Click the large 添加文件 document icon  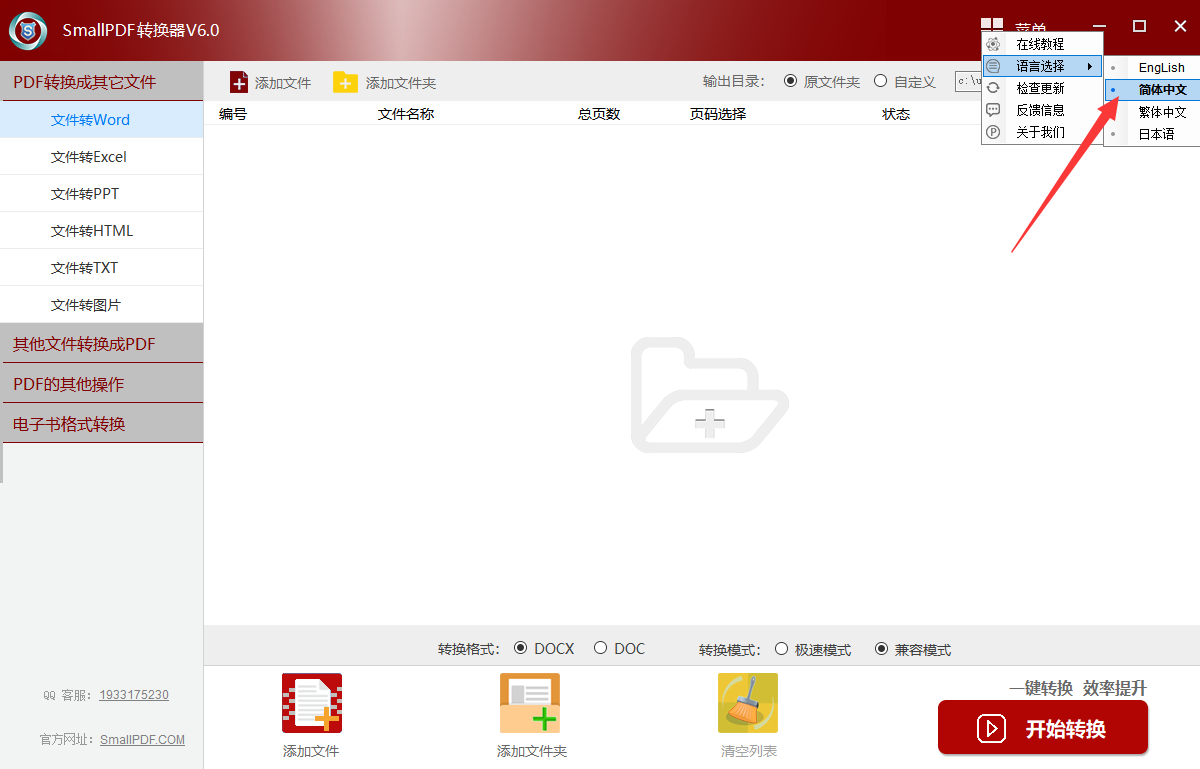click(311, 703)
